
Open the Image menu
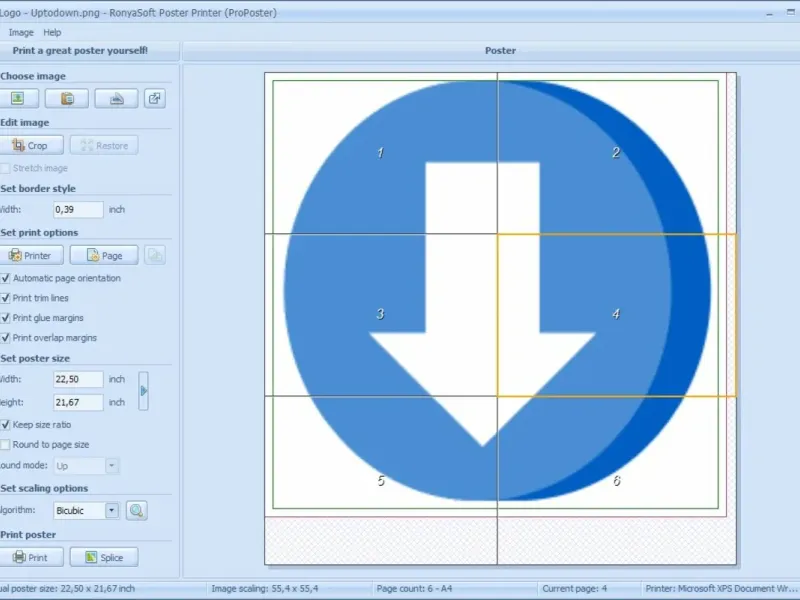pyautogui.click(x=21, y=32)
